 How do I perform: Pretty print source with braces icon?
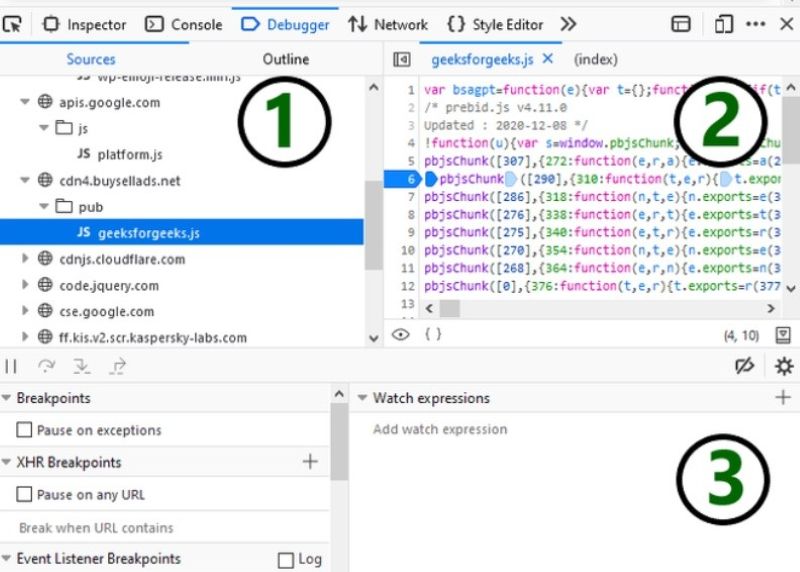433,334
